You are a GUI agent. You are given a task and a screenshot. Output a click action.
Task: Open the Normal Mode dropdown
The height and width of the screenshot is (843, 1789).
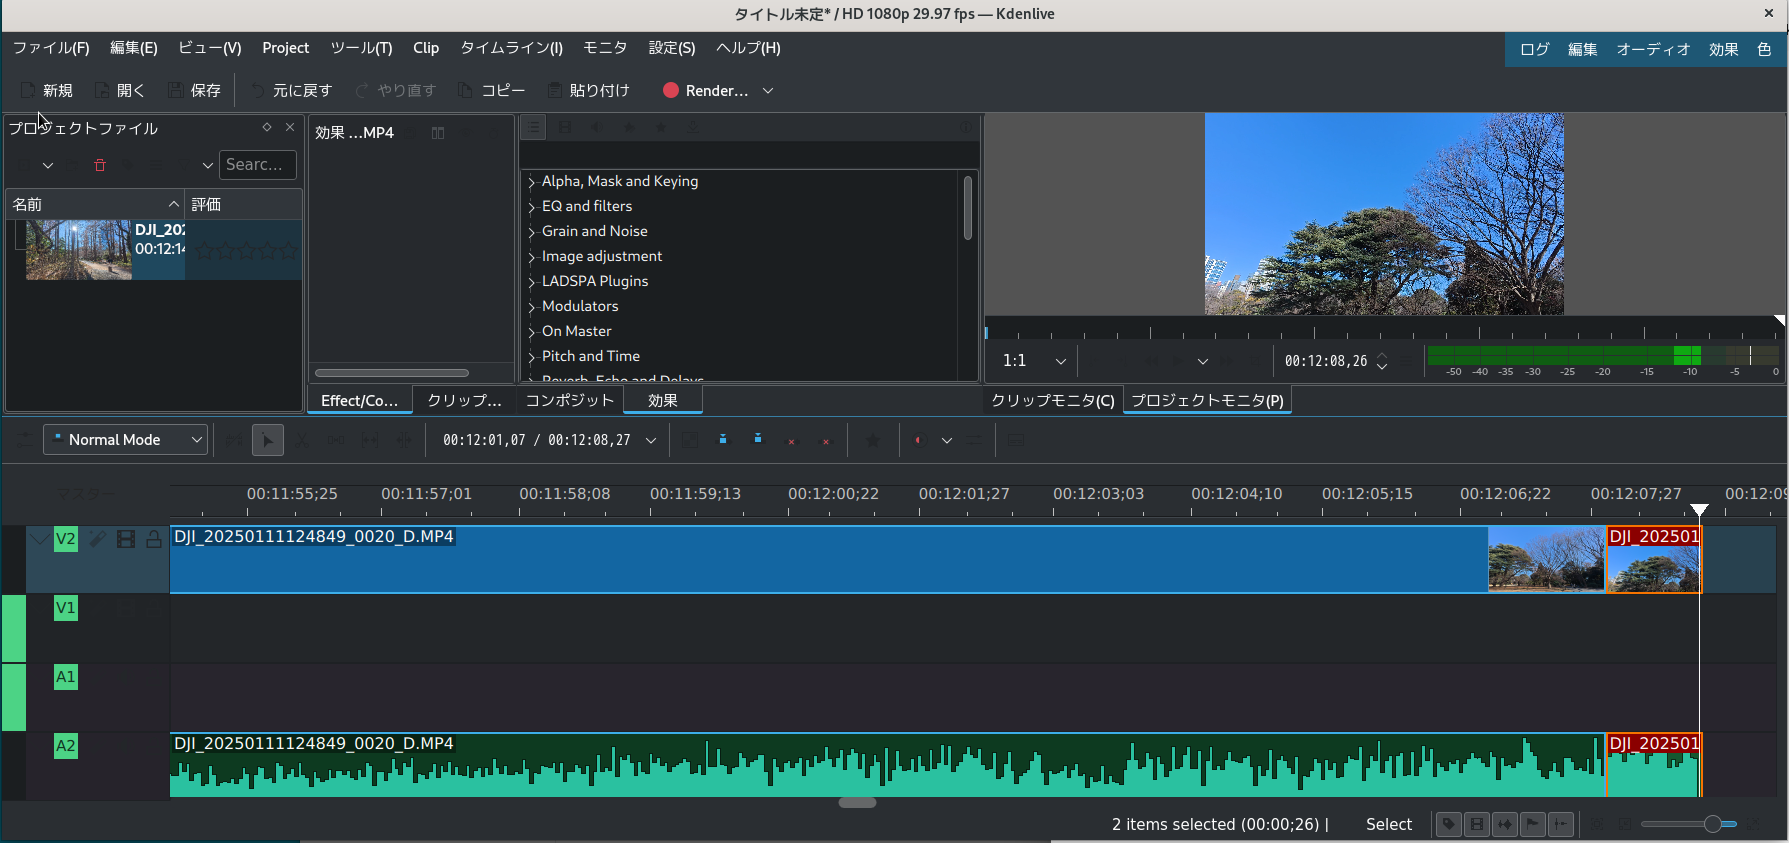pyautogui.click(x=126, y=440)
